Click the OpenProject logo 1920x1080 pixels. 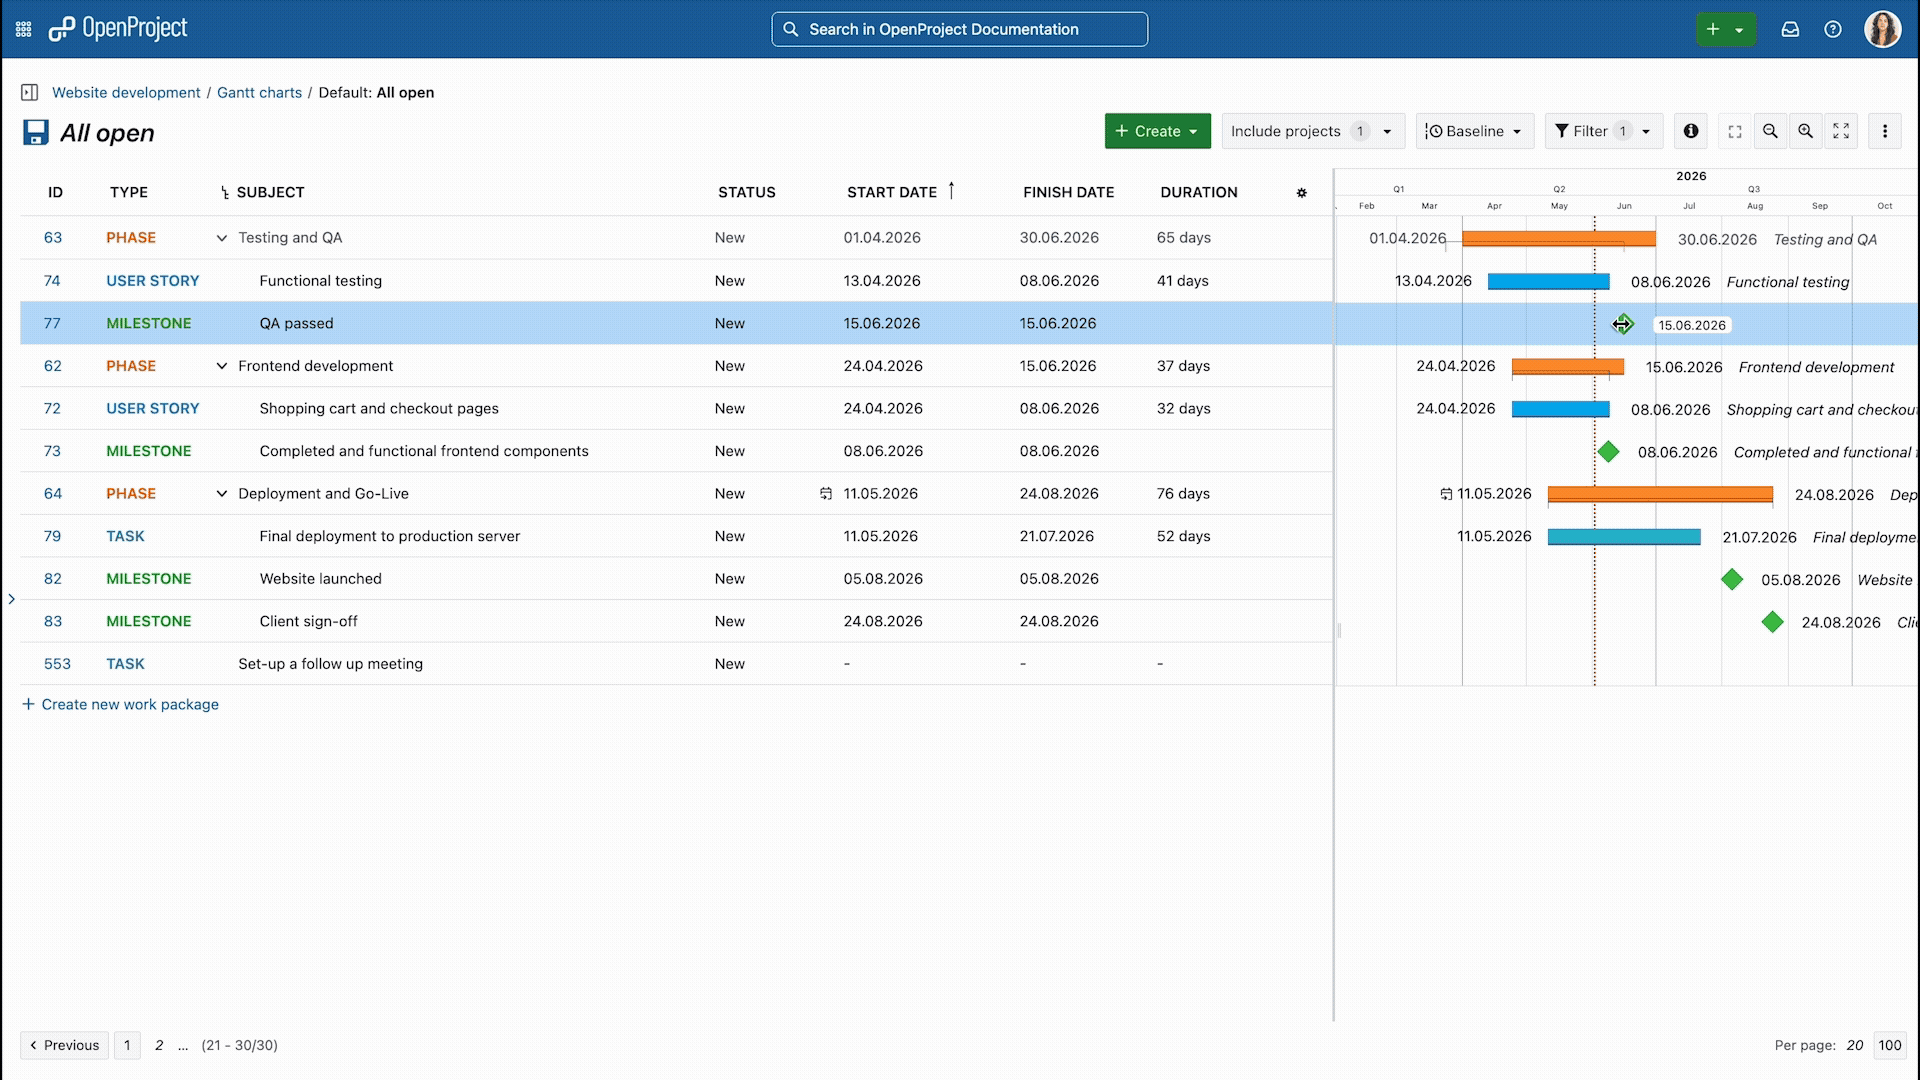pyautogui.click(x=118, y=29)
